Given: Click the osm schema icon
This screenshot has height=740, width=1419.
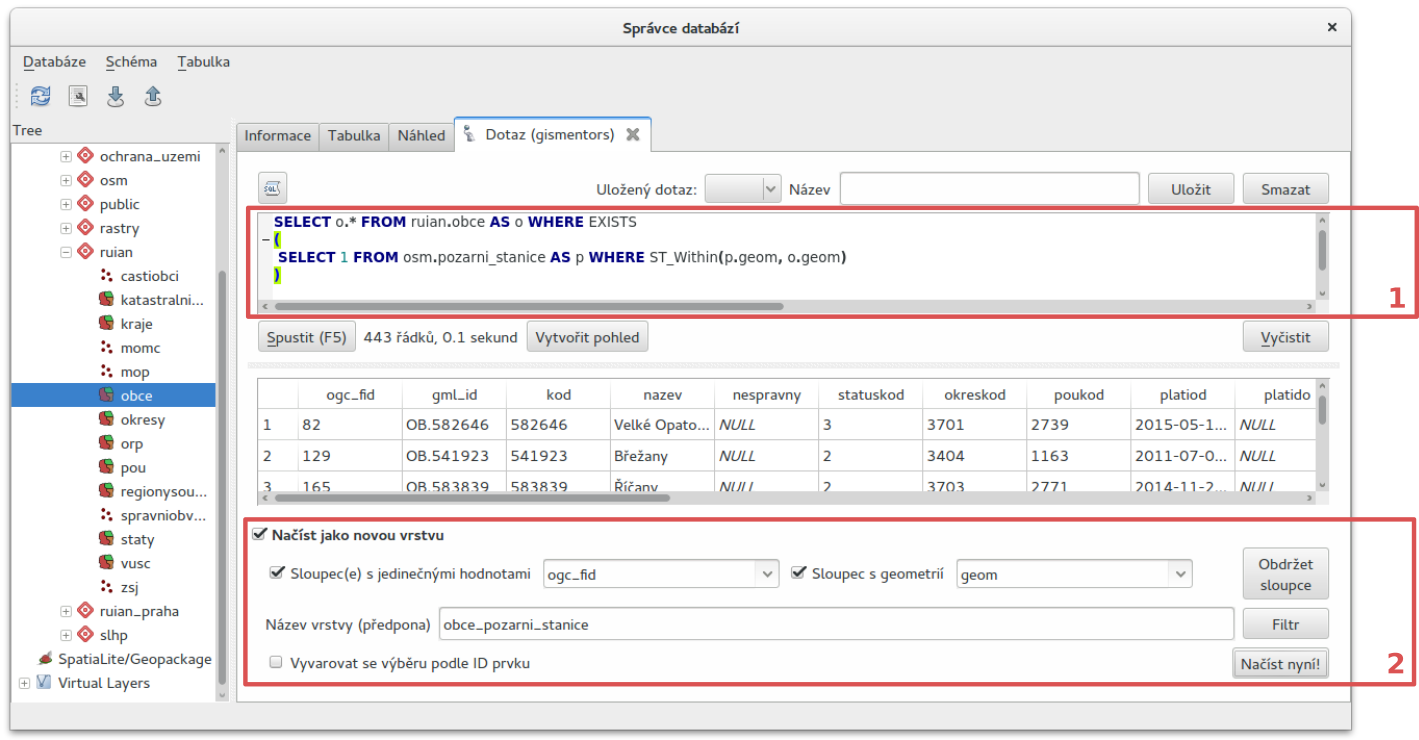Looking at the screenshot, I should pyautogui.click(x=85, y=180).
